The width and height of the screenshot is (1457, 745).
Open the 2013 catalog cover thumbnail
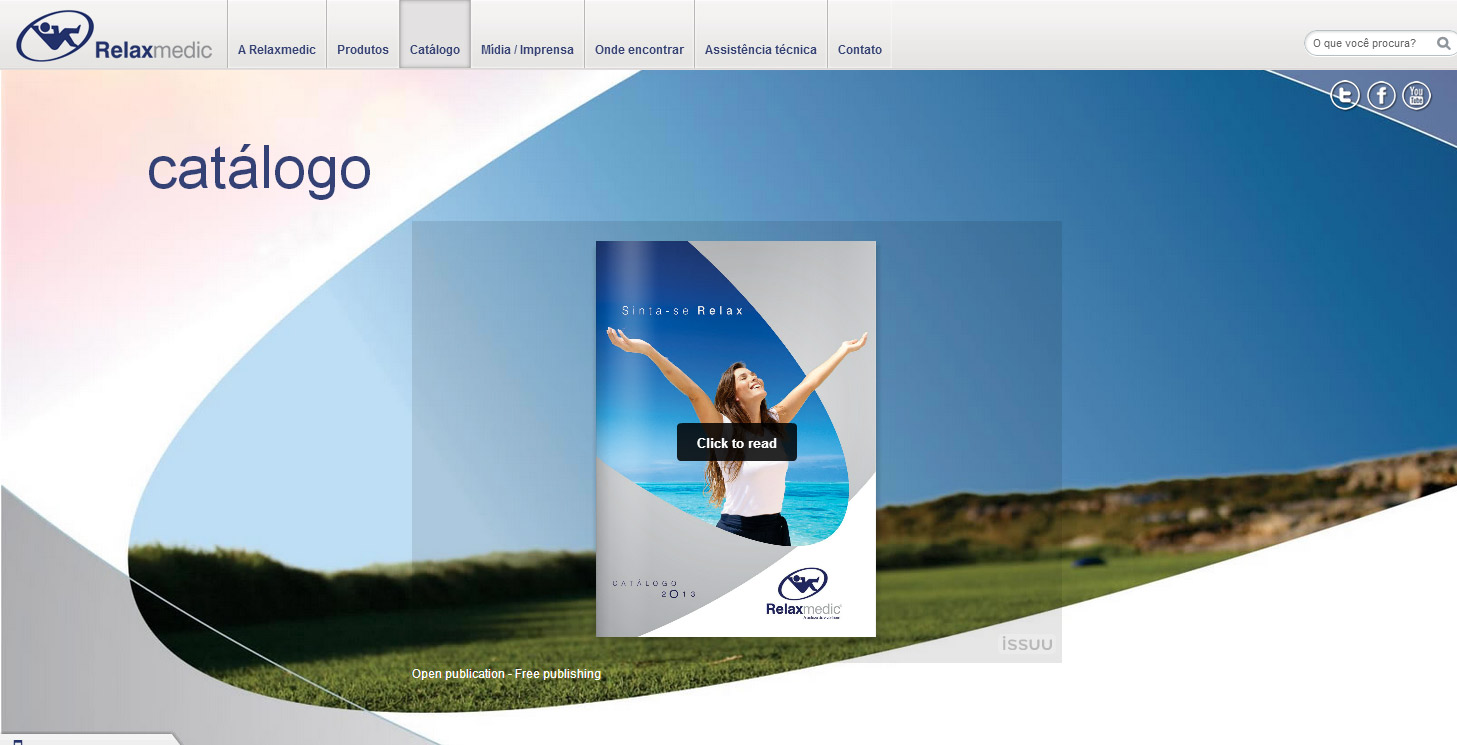(736, 439)
